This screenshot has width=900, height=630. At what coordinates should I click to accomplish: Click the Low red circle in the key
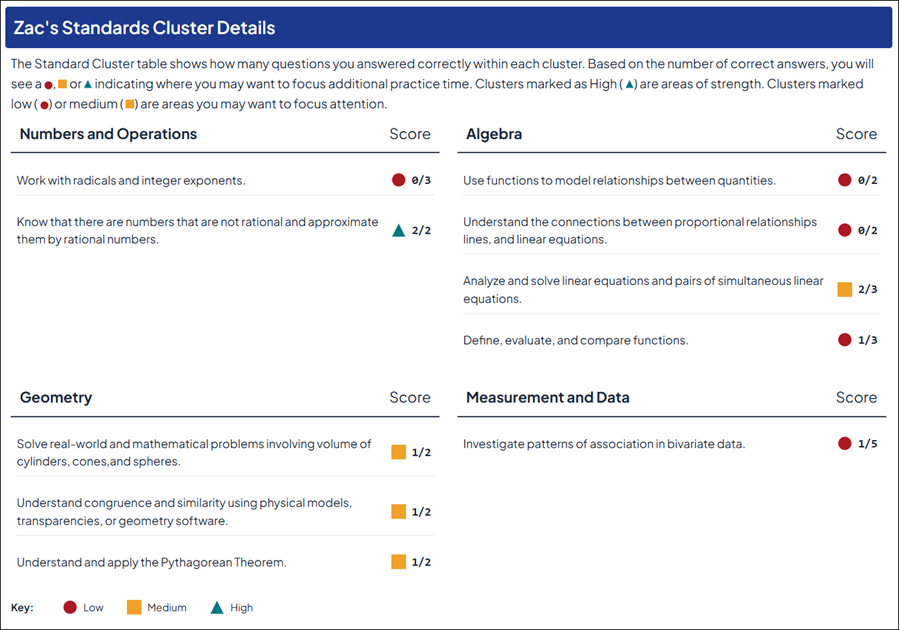point(70,607)
